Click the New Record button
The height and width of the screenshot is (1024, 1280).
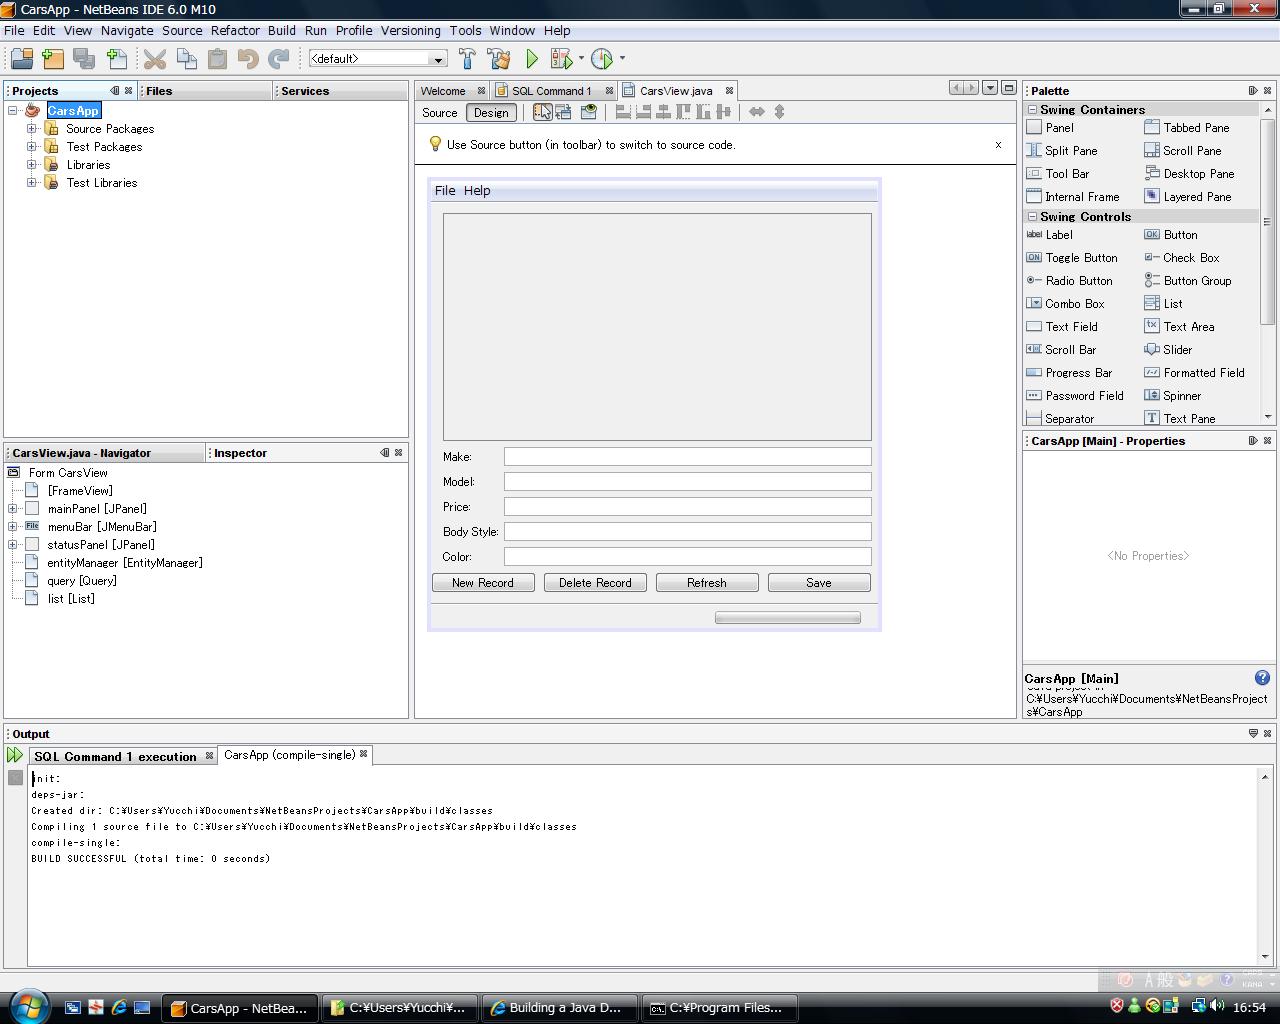pyautogui.click(x=483, y=583)
